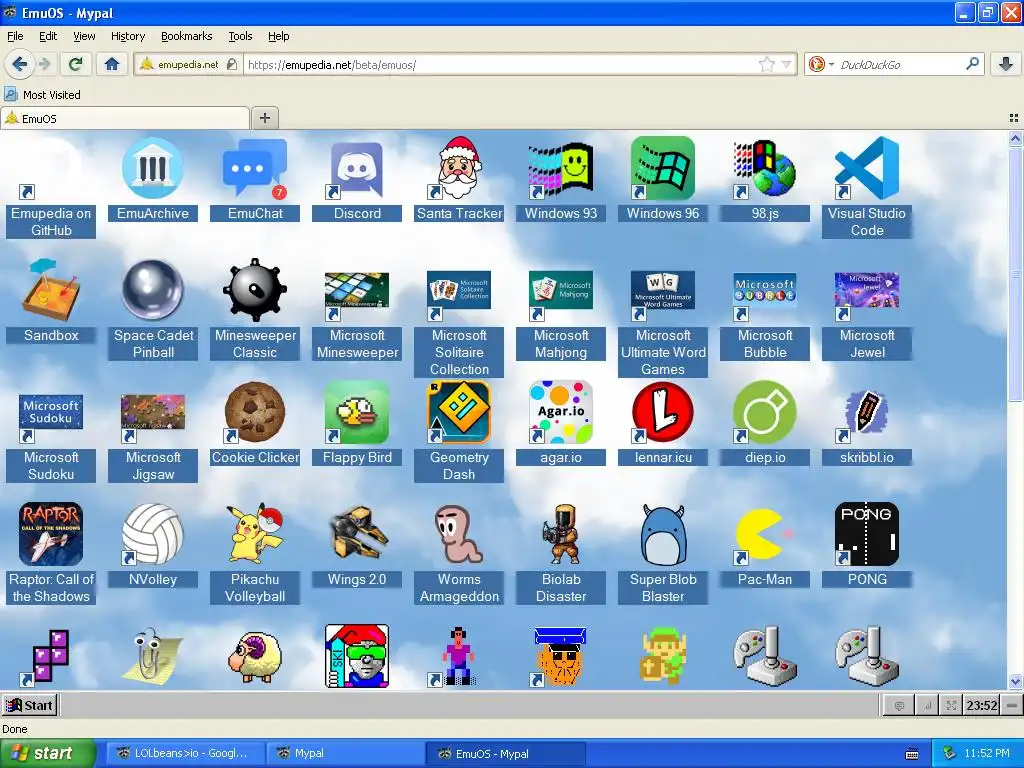
Task: Open the NVolley volleyball icon
Action: tap(153, 534)
